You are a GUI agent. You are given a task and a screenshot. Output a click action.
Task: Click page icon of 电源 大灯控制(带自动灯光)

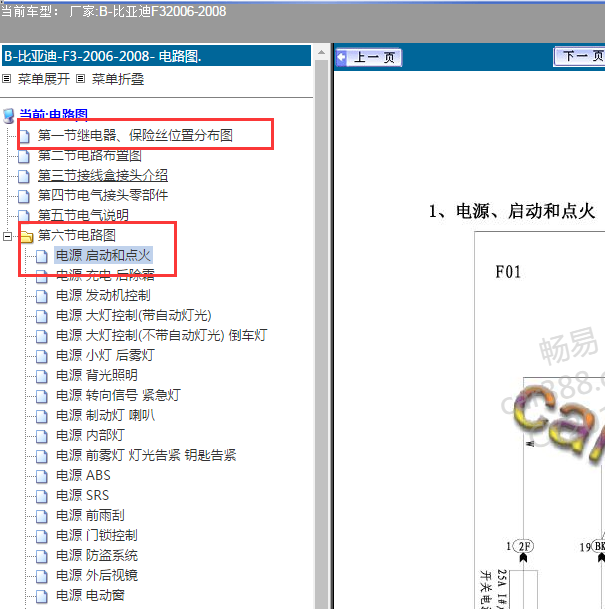point(42,317)
